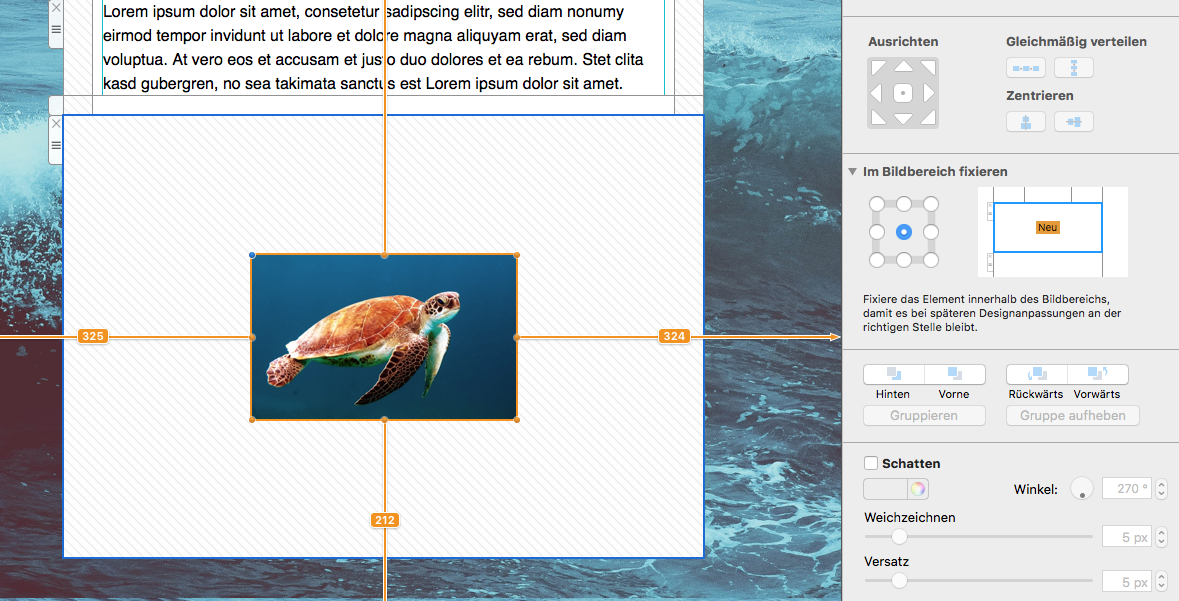The width and height of the screenshot is (1179, 601).
Task: Click the 212 bottom distance label
Action: coord(384,520)
